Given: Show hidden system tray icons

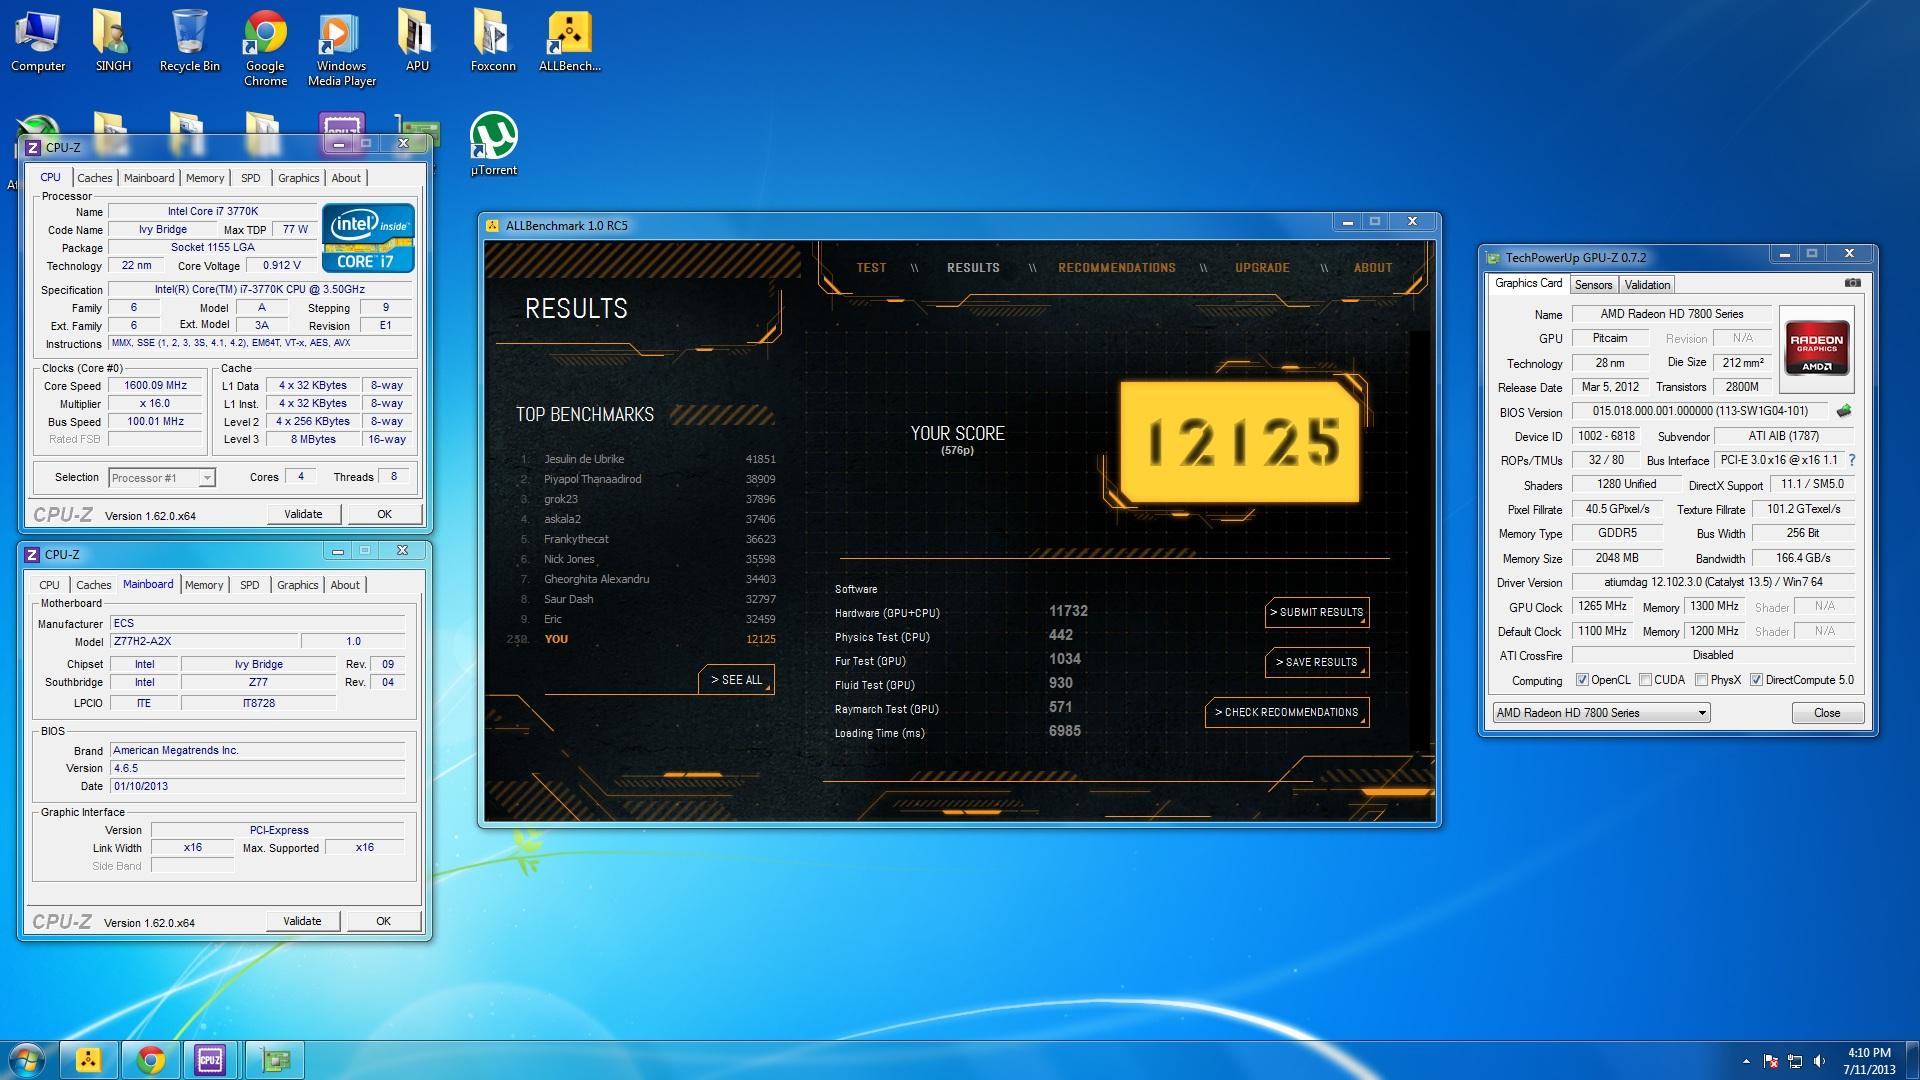Looking at the screenshot, I should click(1746, 1061).
